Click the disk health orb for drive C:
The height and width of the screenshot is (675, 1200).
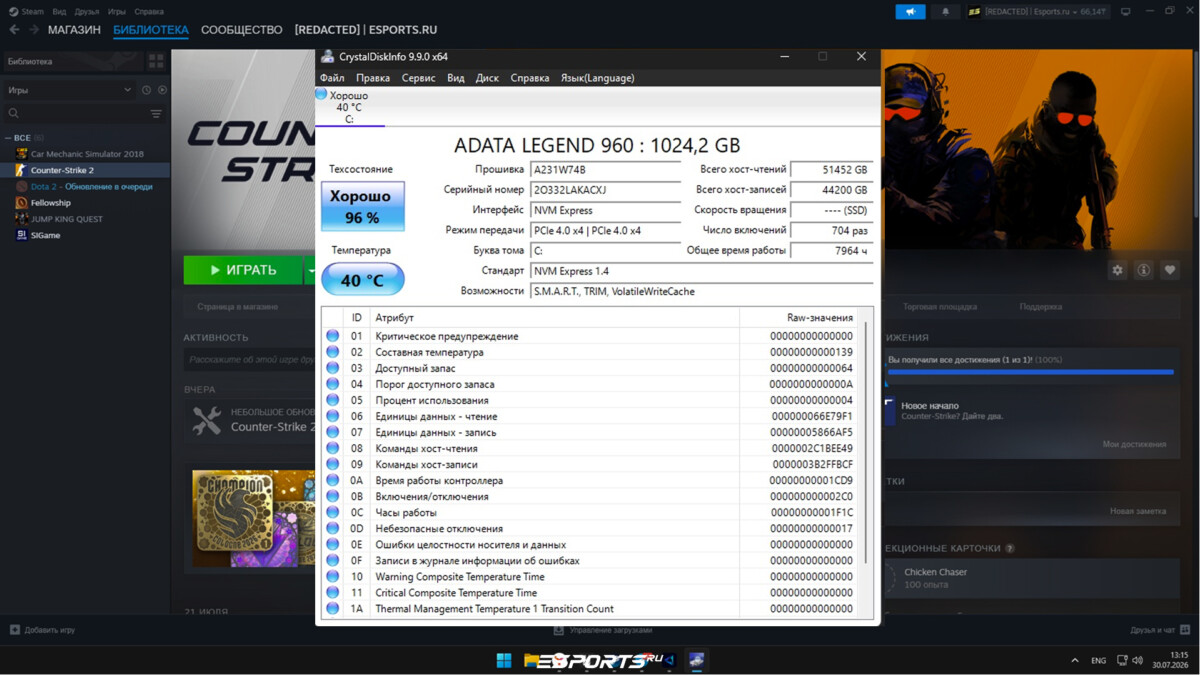point(321,94)
